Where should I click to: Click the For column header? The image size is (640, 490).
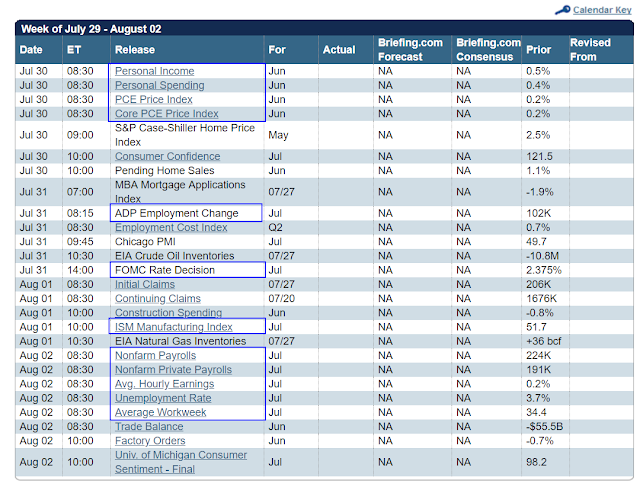pos(277,50)
